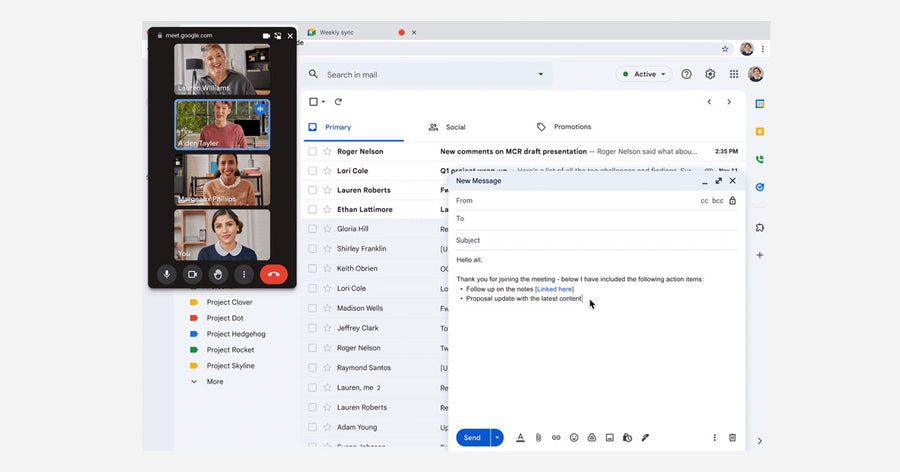900x472 pixels.
Task: Click the lock icon in From row
Action: coord(732,200)
